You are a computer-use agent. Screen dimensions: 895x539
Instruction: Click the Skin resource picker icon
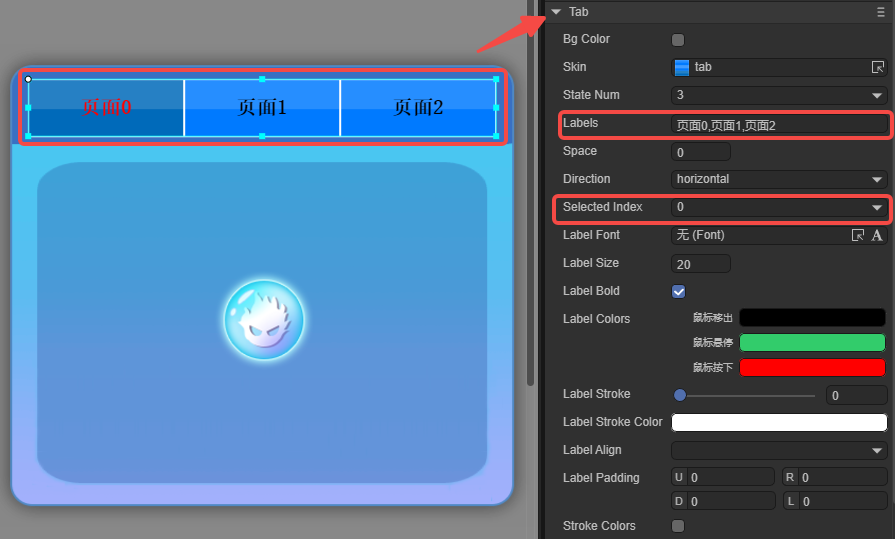(x=878, y=67)
